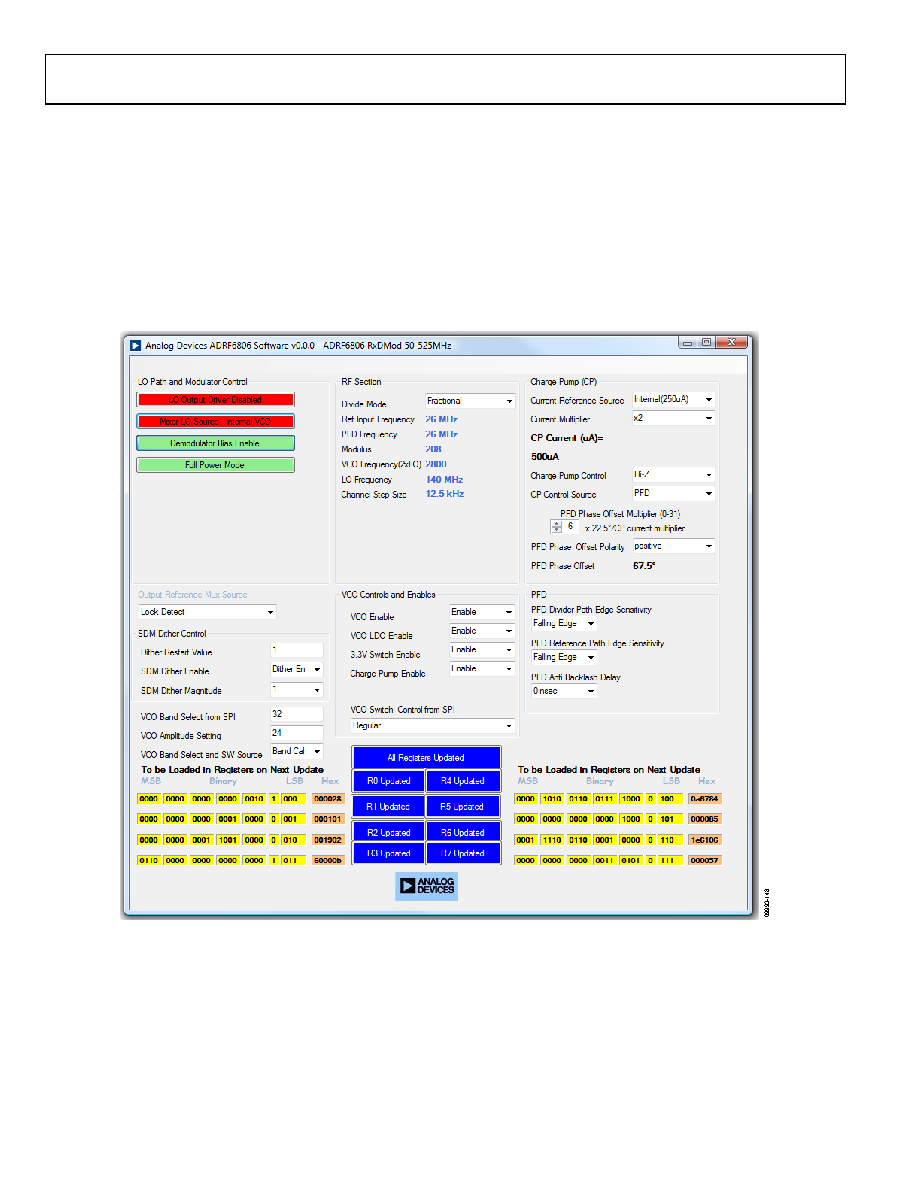The width and height of the screenshot is (918, 1188).
Task: Open the Current Multiplier x2 dropdown
Action: coord(673,418)
